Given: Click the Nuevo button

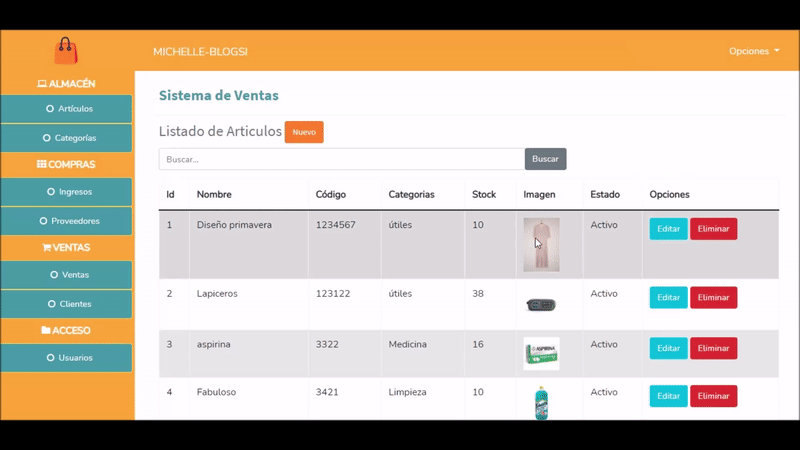Looking at the screenshot, I should [x=304, y=132].
